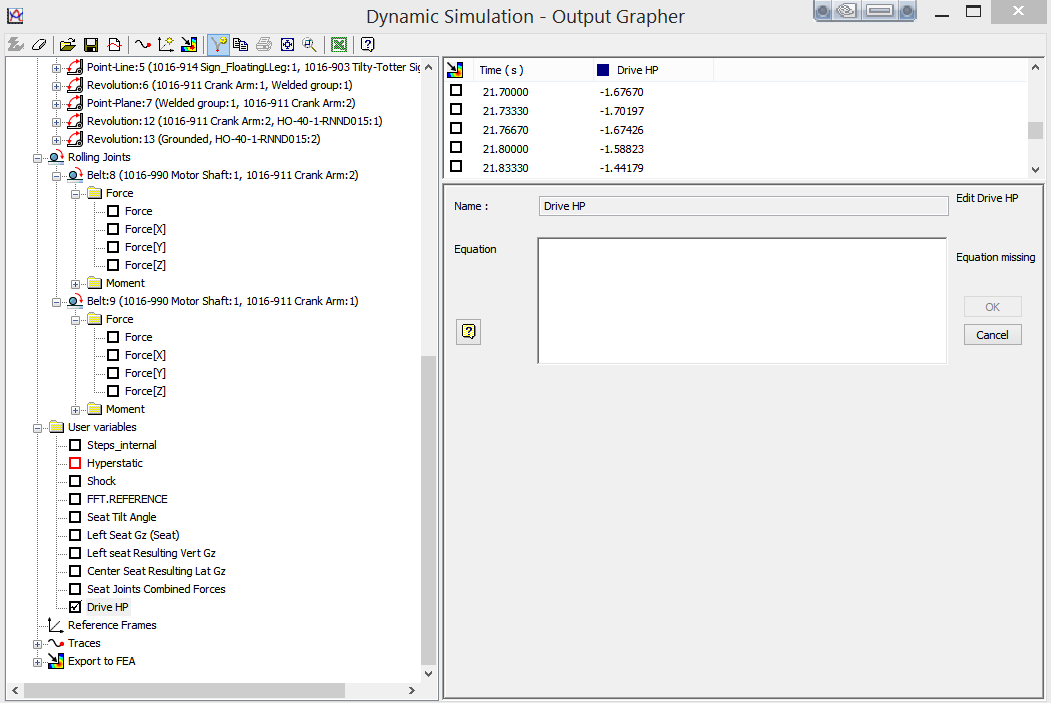Viewport: 1051px width, 703px height.
Task: Expand the Revolution:12 joint node
Action: coord(56,122)
